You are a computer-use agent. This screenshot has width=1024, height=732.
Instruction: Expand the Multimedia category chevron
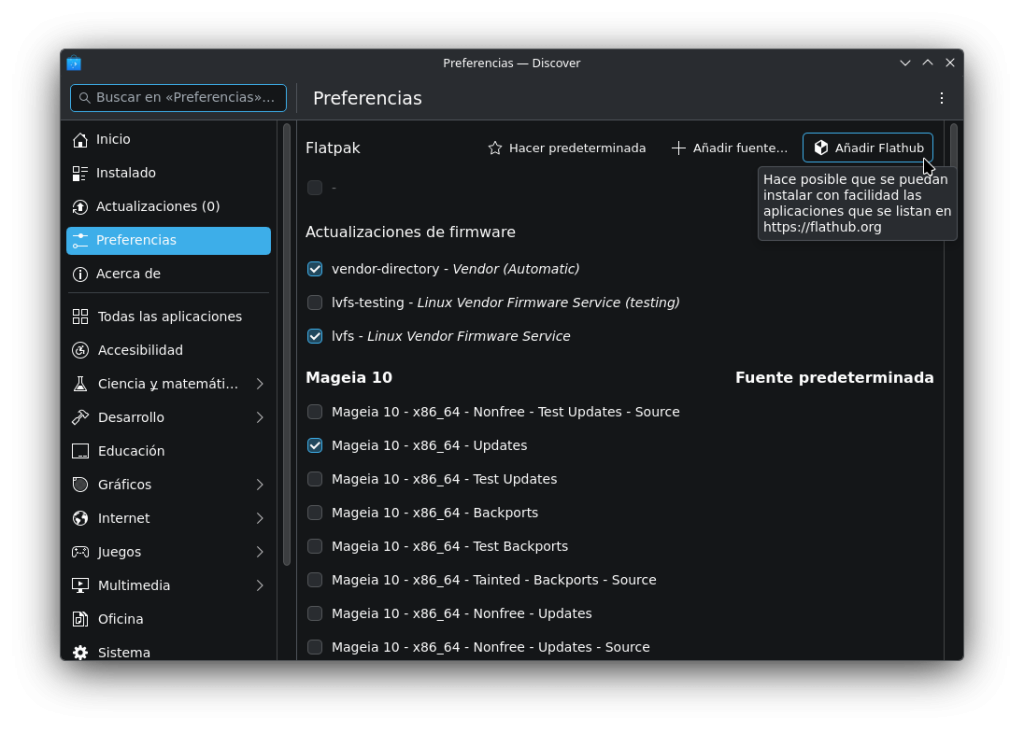click(x=260, y=586)
